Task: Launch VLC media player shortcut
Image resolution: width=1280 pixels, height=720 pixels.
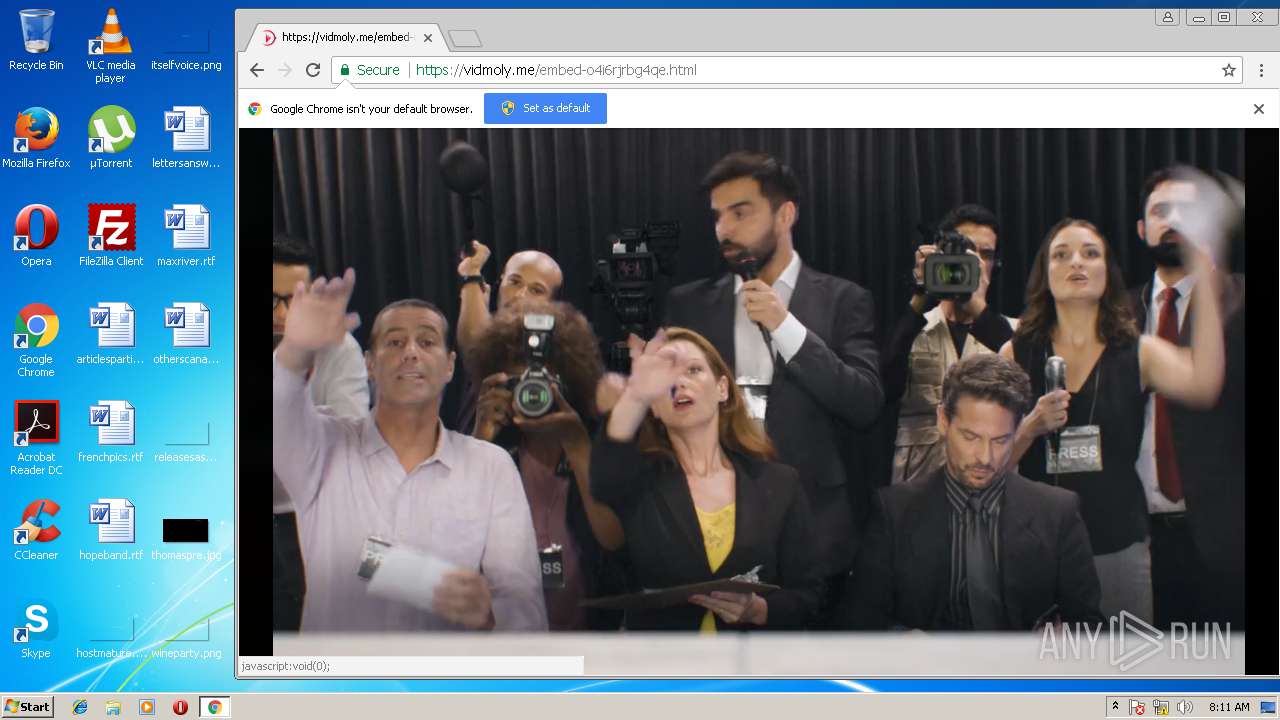Action: point(110,45)
